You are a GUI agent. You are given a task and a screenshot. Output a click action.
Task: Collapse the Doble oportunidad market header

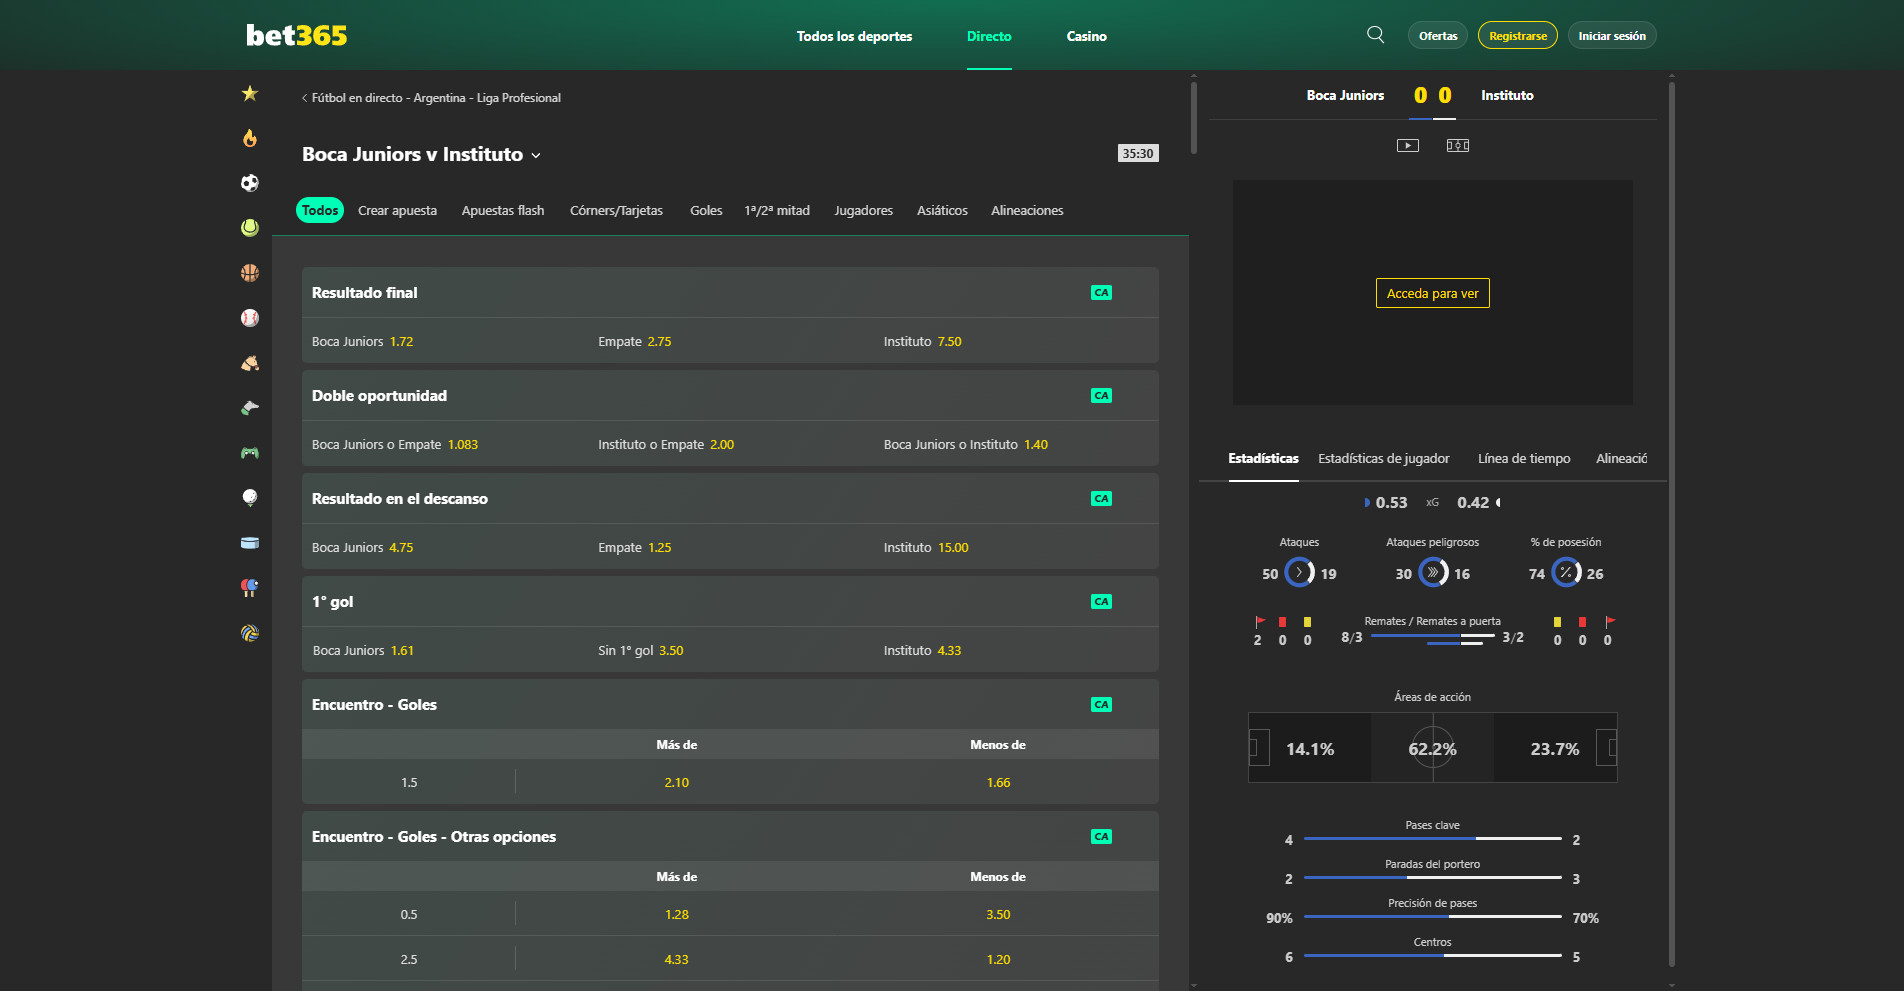730,396
